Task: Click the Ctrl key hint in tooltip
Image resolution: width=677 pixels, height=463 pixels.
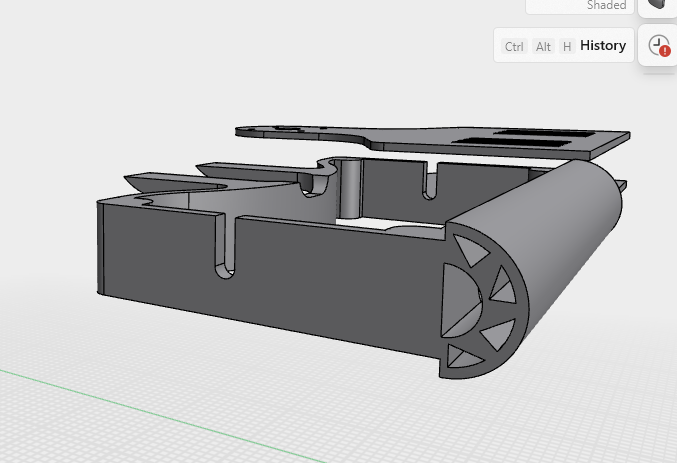Action: (514, 47)
